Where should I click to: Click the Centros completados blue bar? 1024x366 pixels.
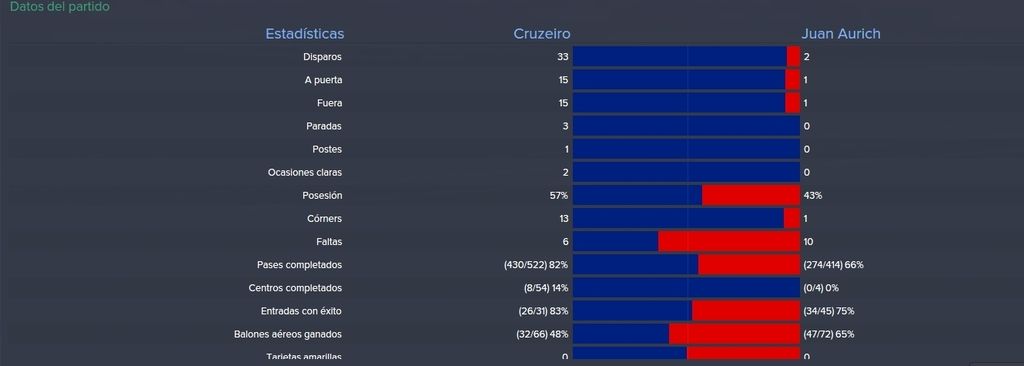(686, 288)
